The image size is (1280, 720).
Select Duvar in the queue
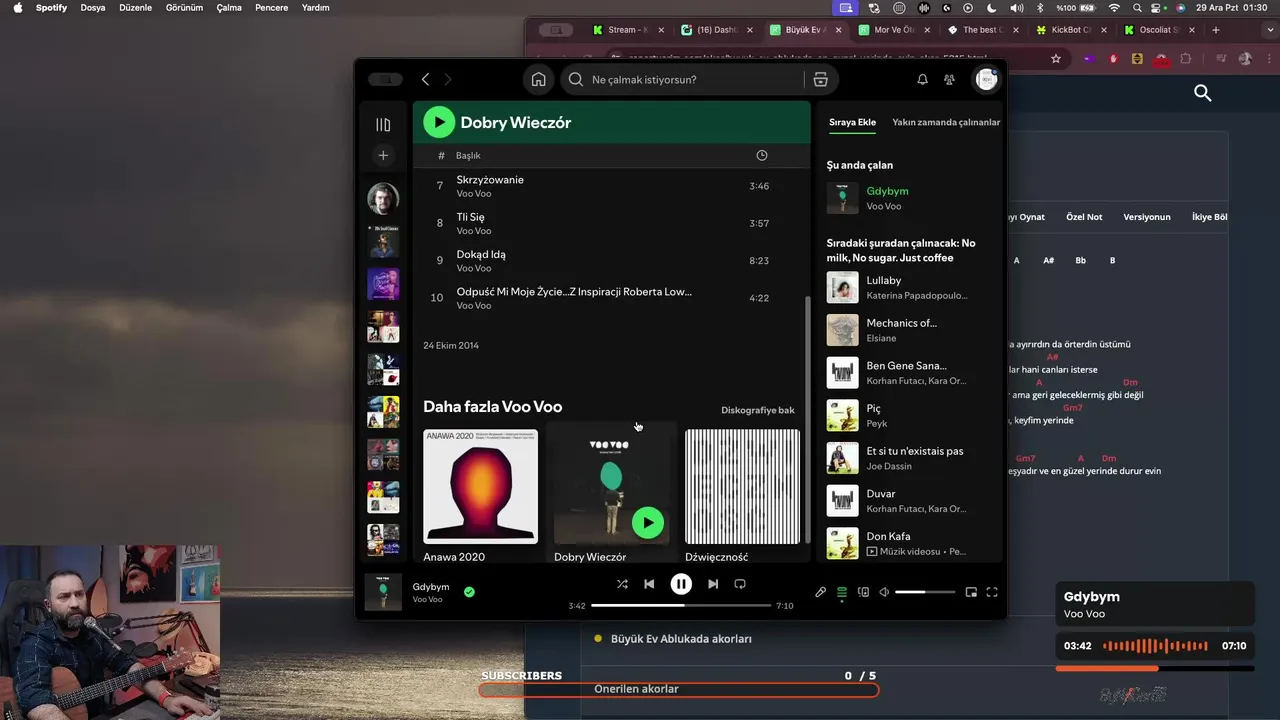[x=910, y=500]
